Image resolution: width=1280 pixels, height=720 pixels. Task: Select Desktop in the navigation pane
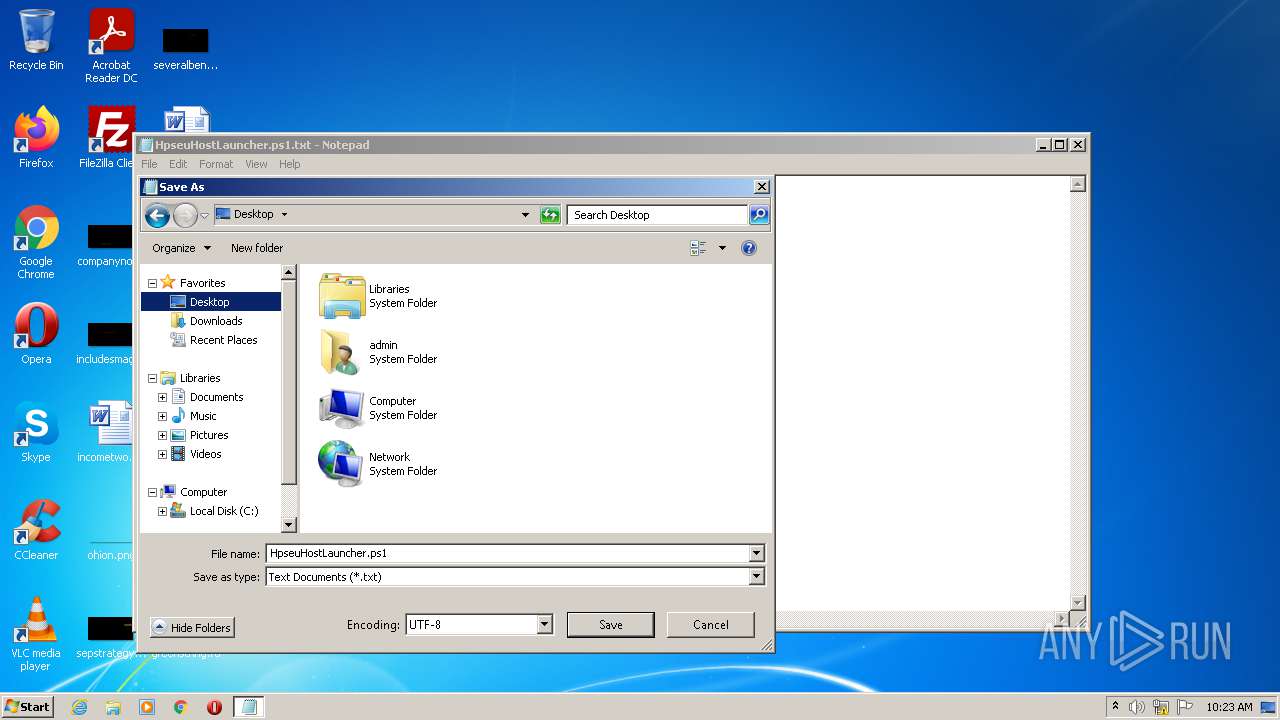(211, 302)
